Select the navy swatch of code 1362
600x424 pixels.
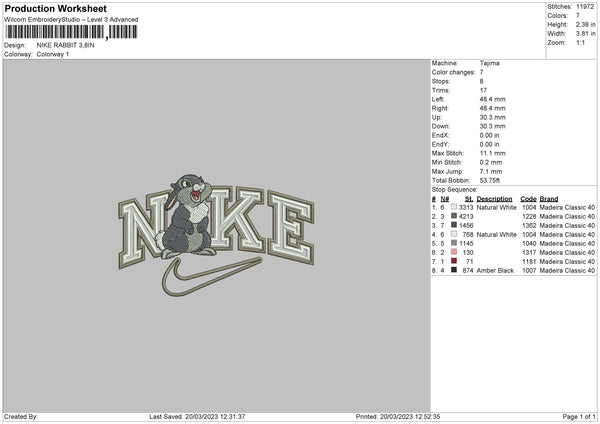pos(454,225)
